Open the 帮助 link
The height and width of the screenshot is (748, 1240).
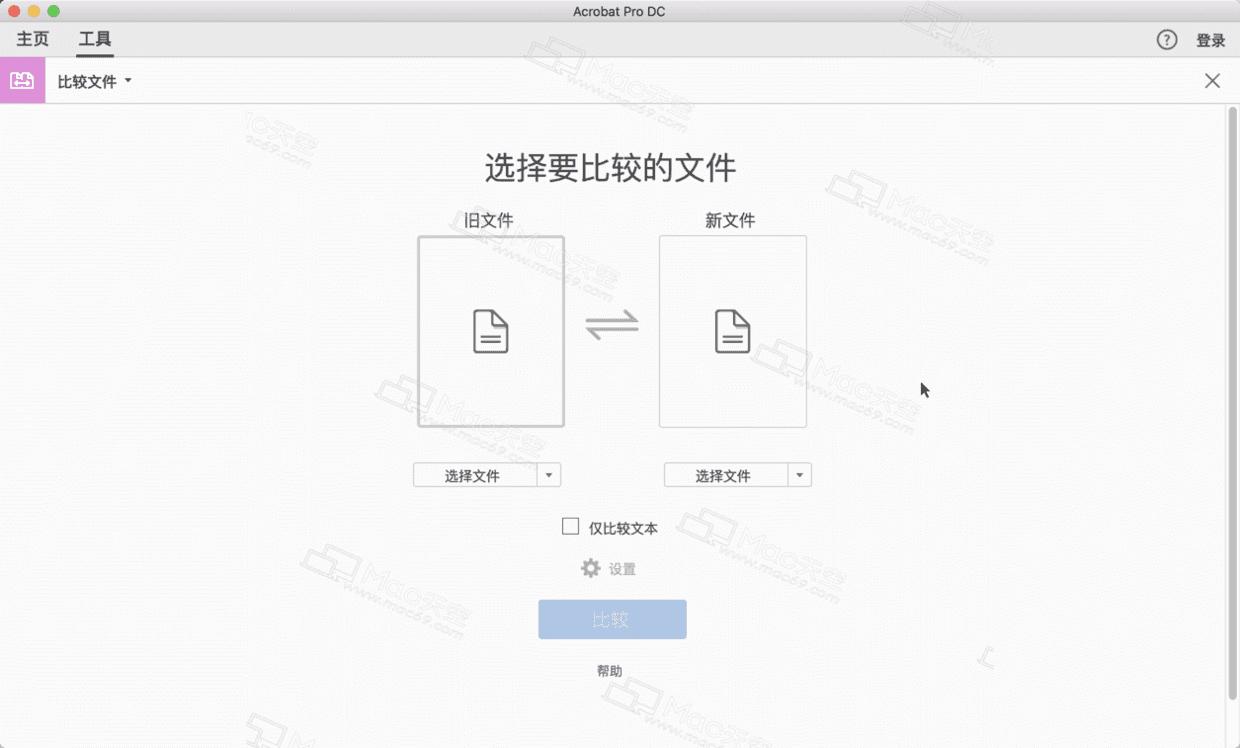pyautogui.click(x=611, y=671)
